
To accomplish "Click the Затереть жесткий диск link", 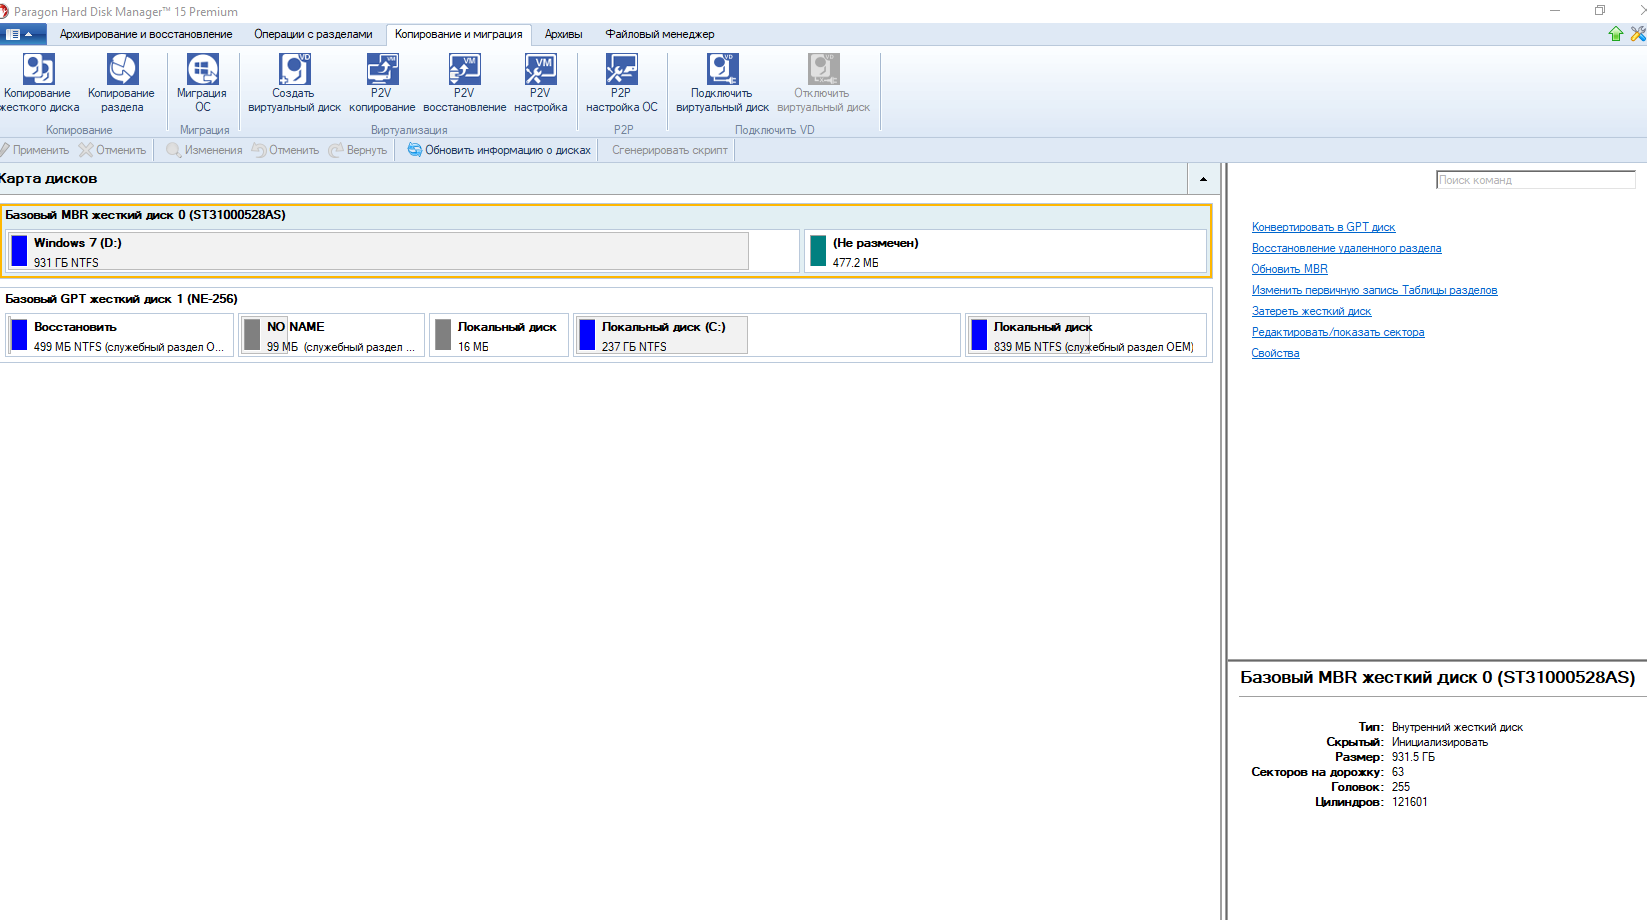I will click(x=1311, y=311).
